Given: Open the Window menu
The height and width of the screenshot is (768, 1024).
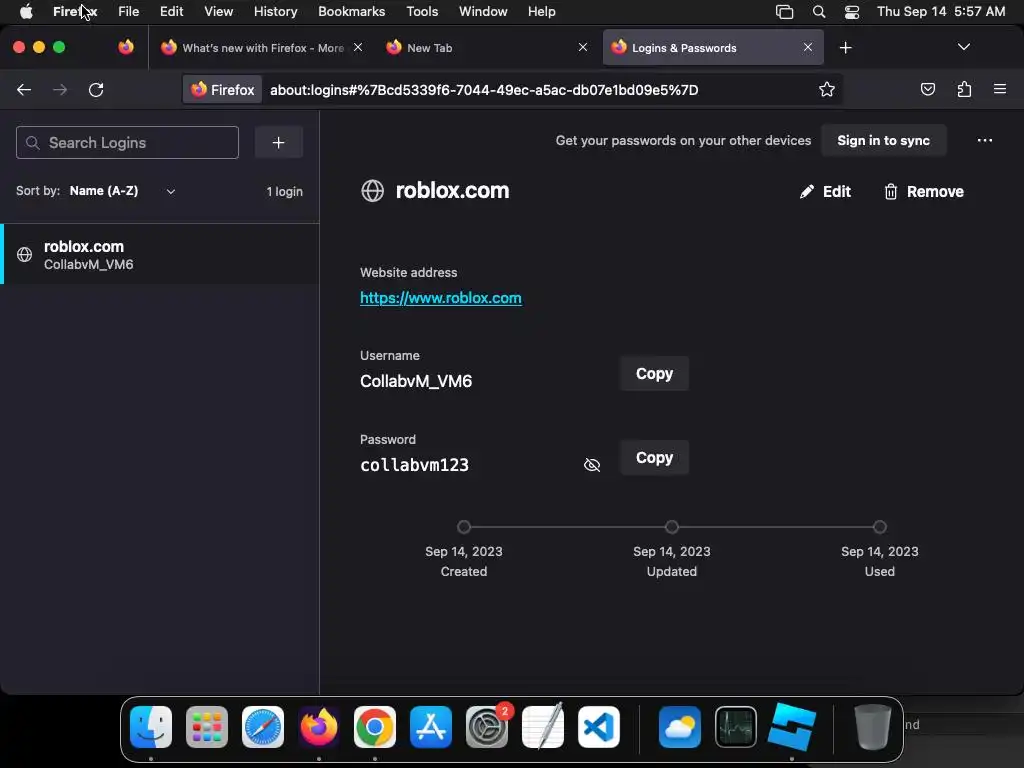Looking at the screenshot, I should pyautogui.click(x=483, y=11).
